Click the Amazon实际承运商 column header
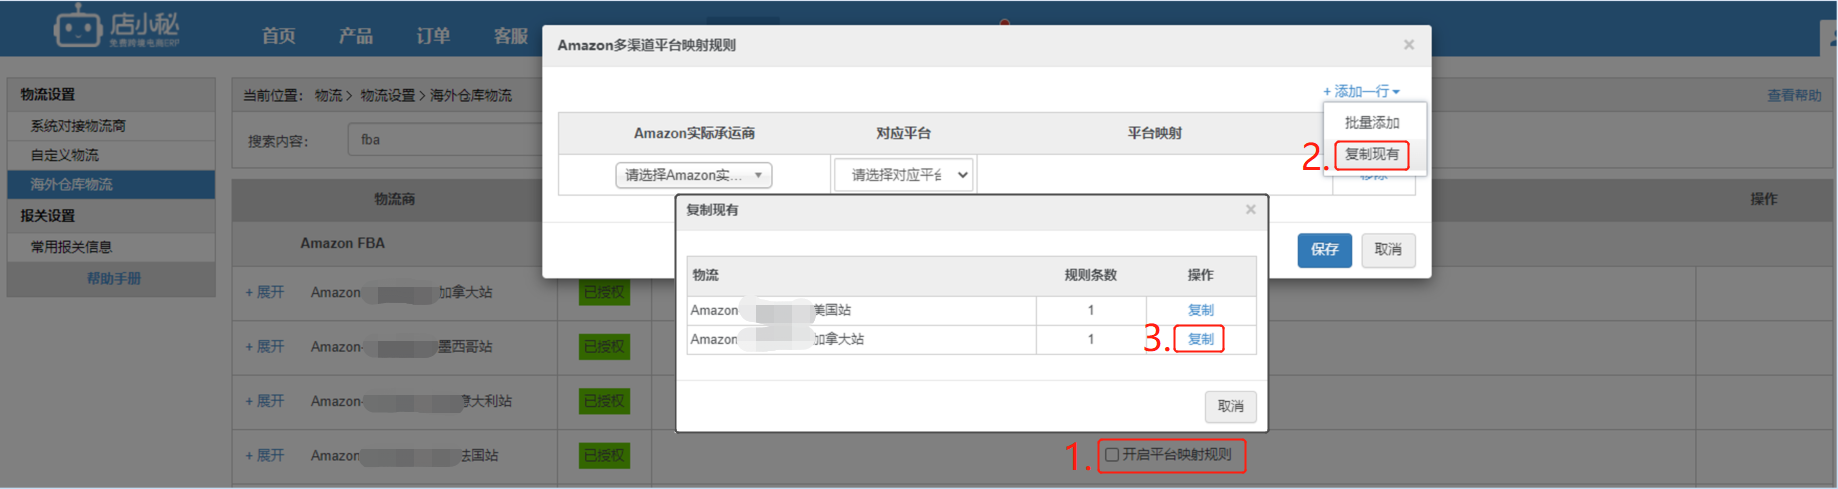The image size is (1838, 489). pyautogui.click(x=694, y=133)
